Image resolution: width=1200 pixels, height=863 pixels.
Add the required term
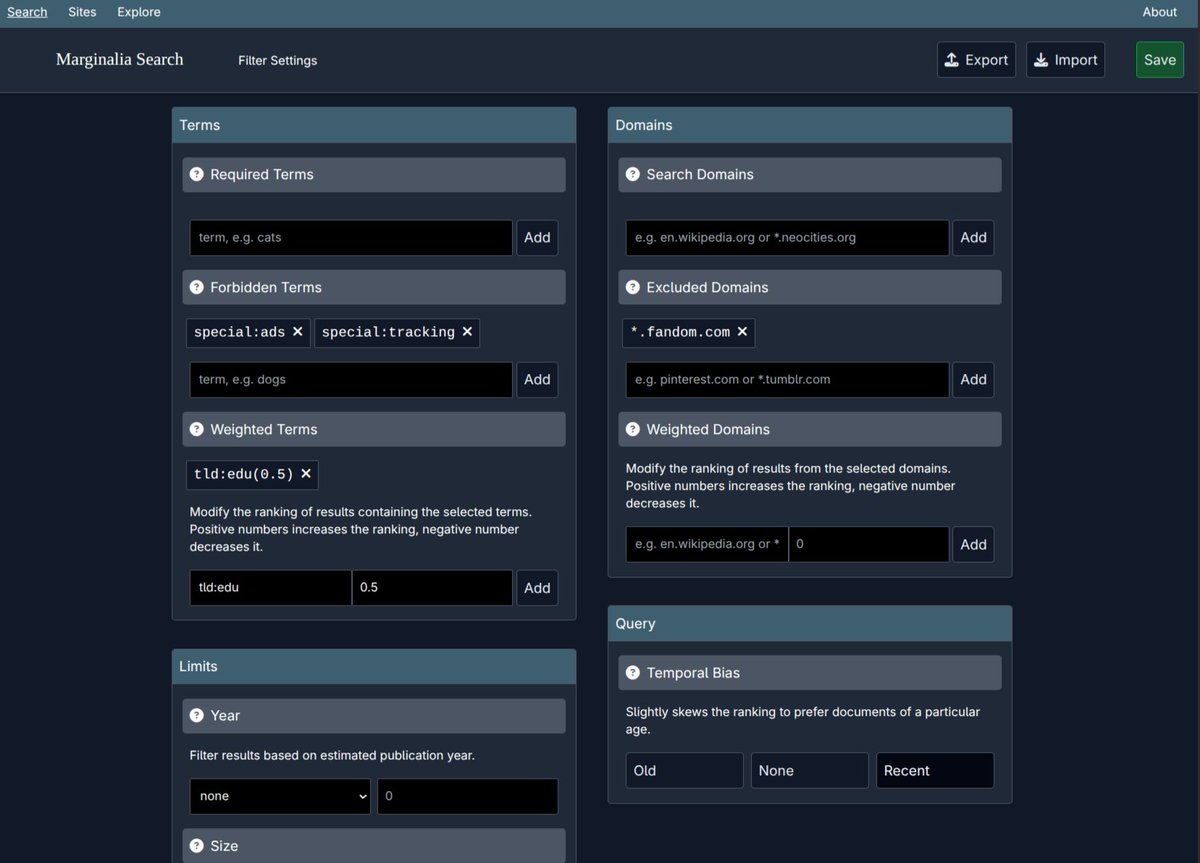537,237
